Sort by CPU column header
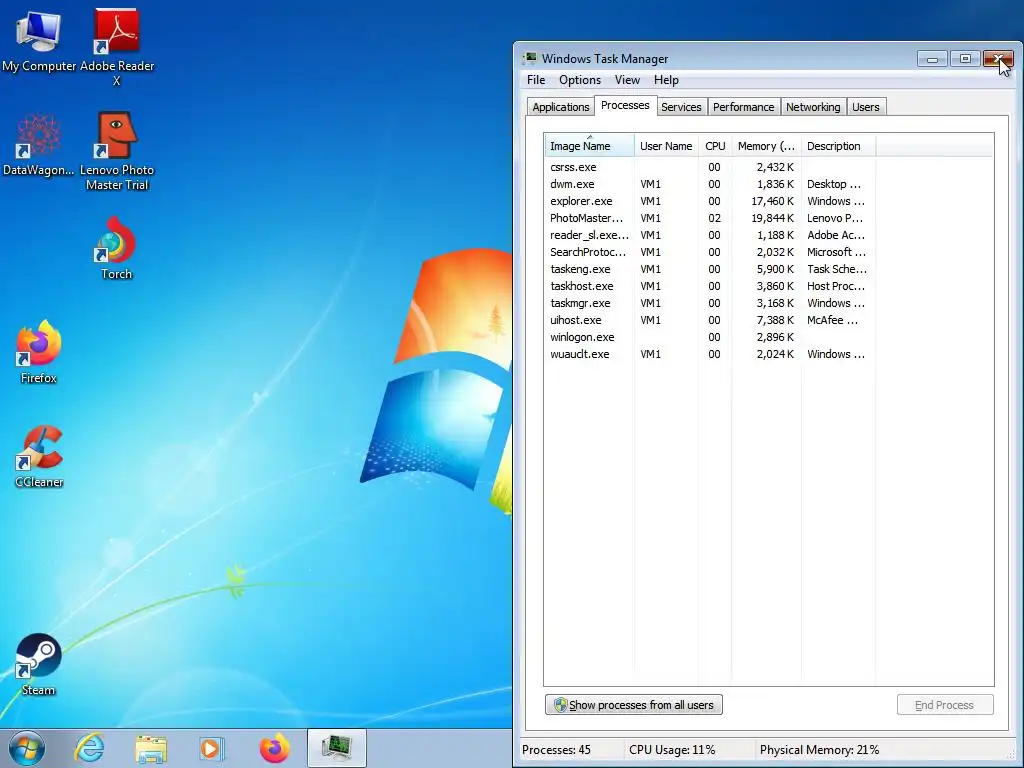1024x768 pixels. coord(715,146)
